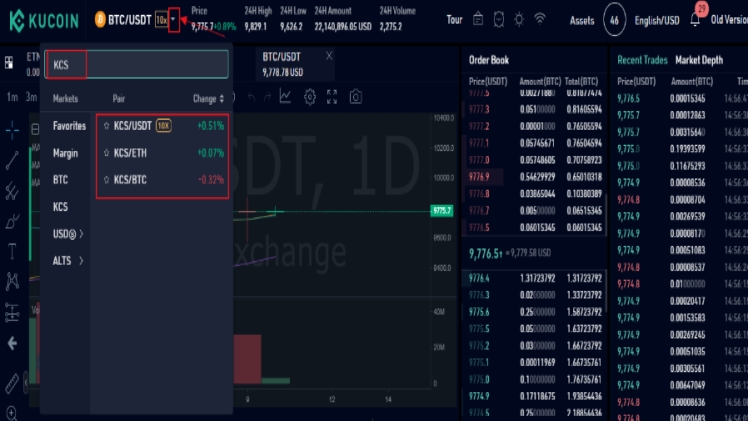Enter fullscreen chart mode
Screen dimensions: 748x421
point(333,97)
